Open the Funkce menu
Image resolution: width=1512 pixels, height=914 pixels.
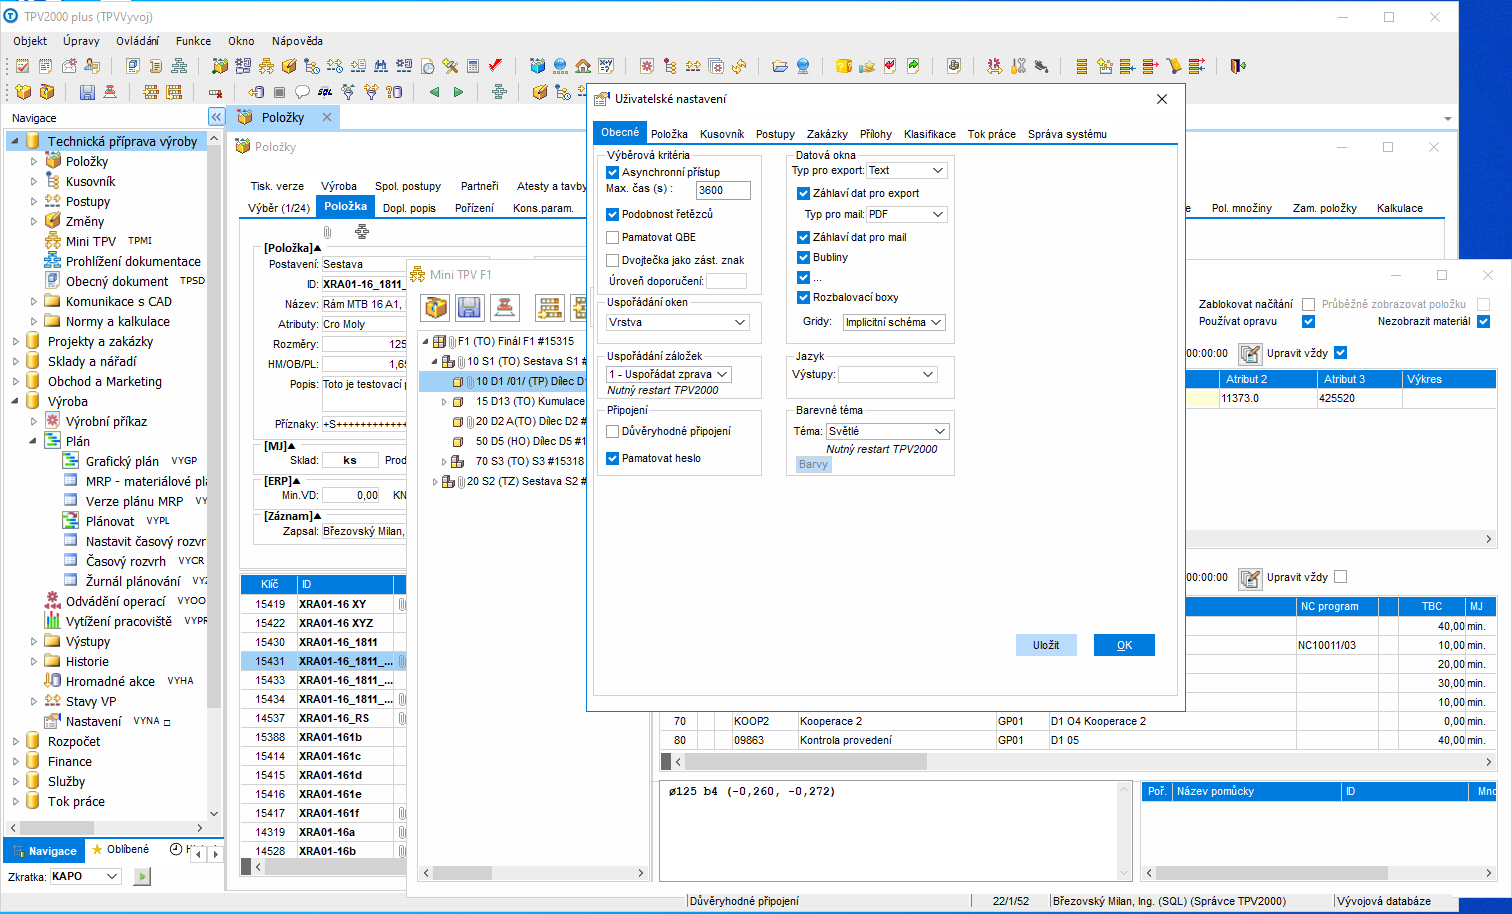click(193, 41)
